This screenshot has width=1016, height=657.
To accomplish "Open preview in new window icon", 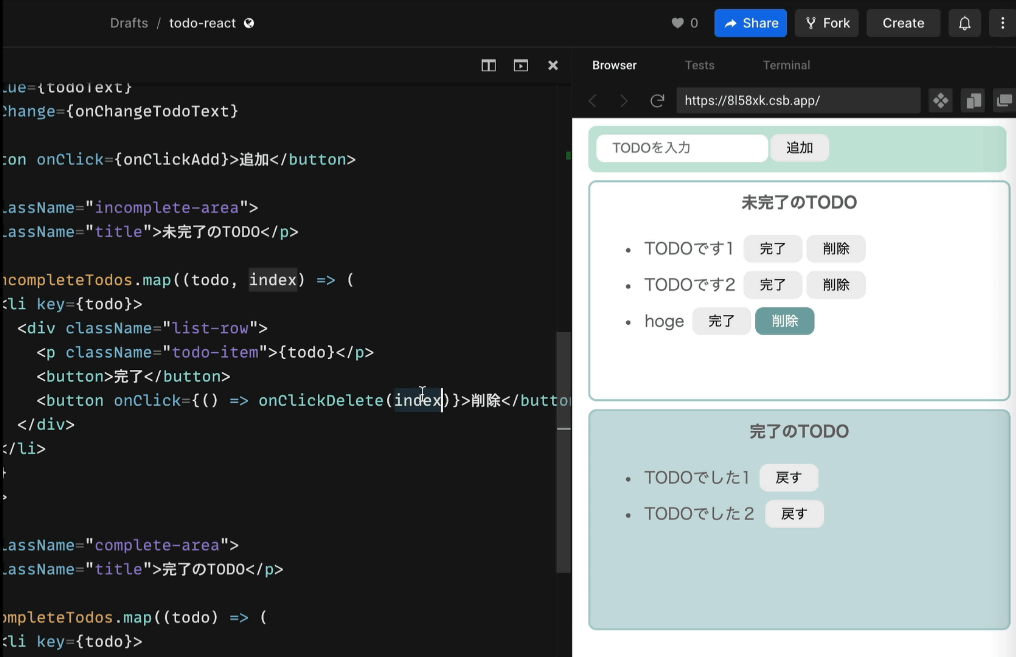I will (x=1002, y=101).
